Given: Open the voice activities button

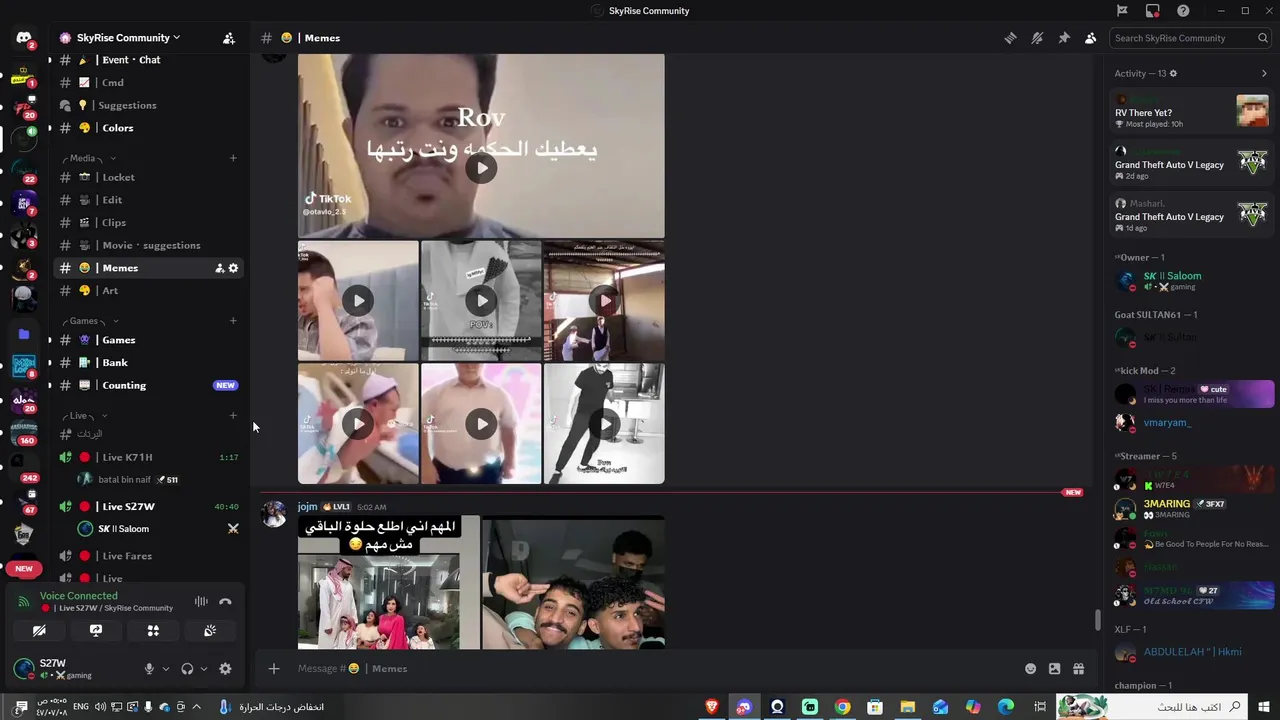Looking at the screenshot, I should pyautogui.click(x=153, y=631).
